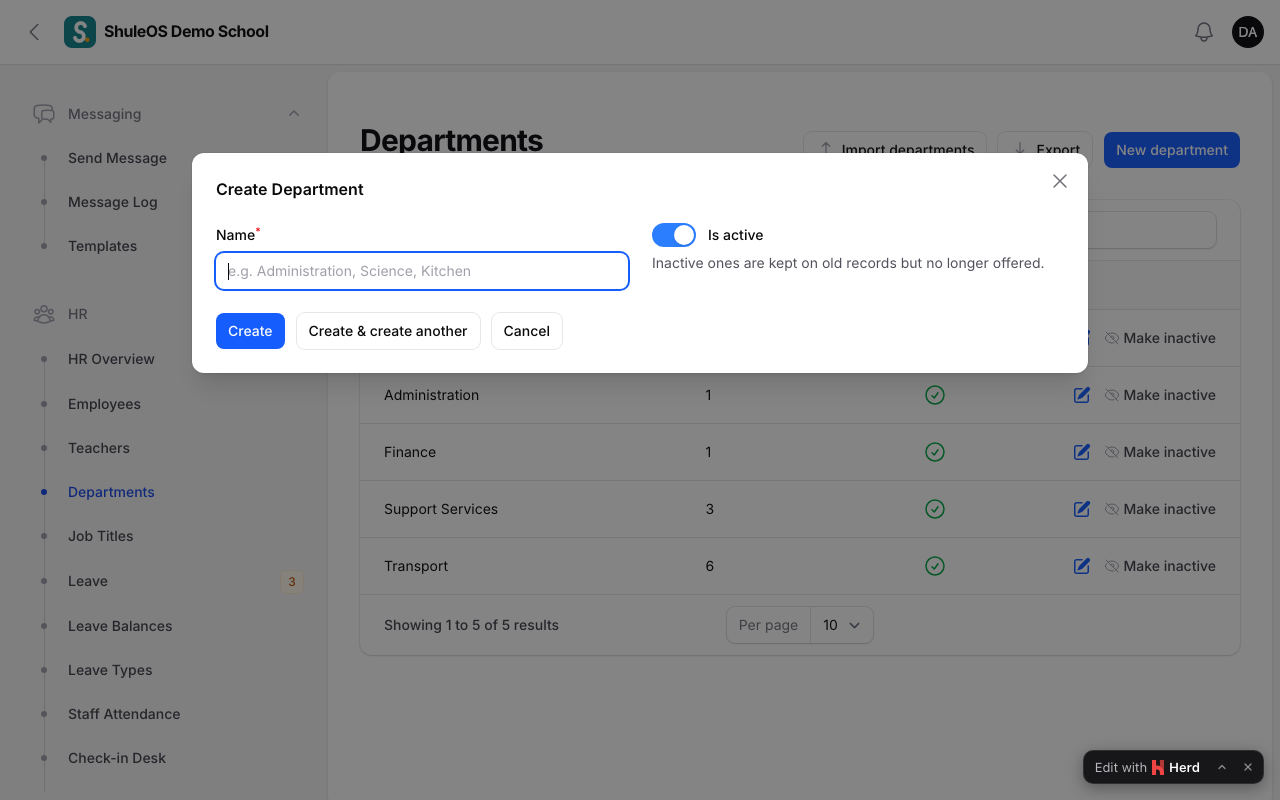The image size is (1280, 800).
Task: Open the DA user avatar menu
Action: [1248, 32]
